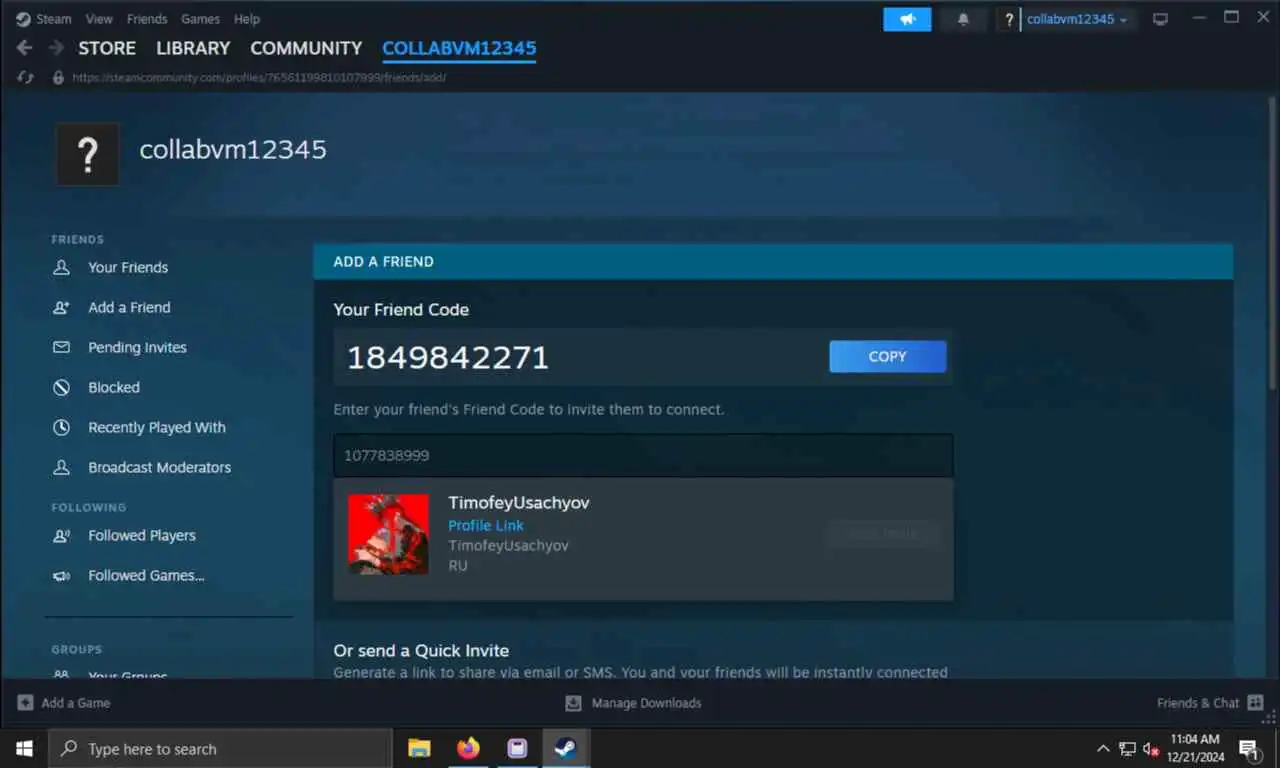
Task: Click the taskbar clock showing 11:04 AM
Action: click(x=1197, y=748)
